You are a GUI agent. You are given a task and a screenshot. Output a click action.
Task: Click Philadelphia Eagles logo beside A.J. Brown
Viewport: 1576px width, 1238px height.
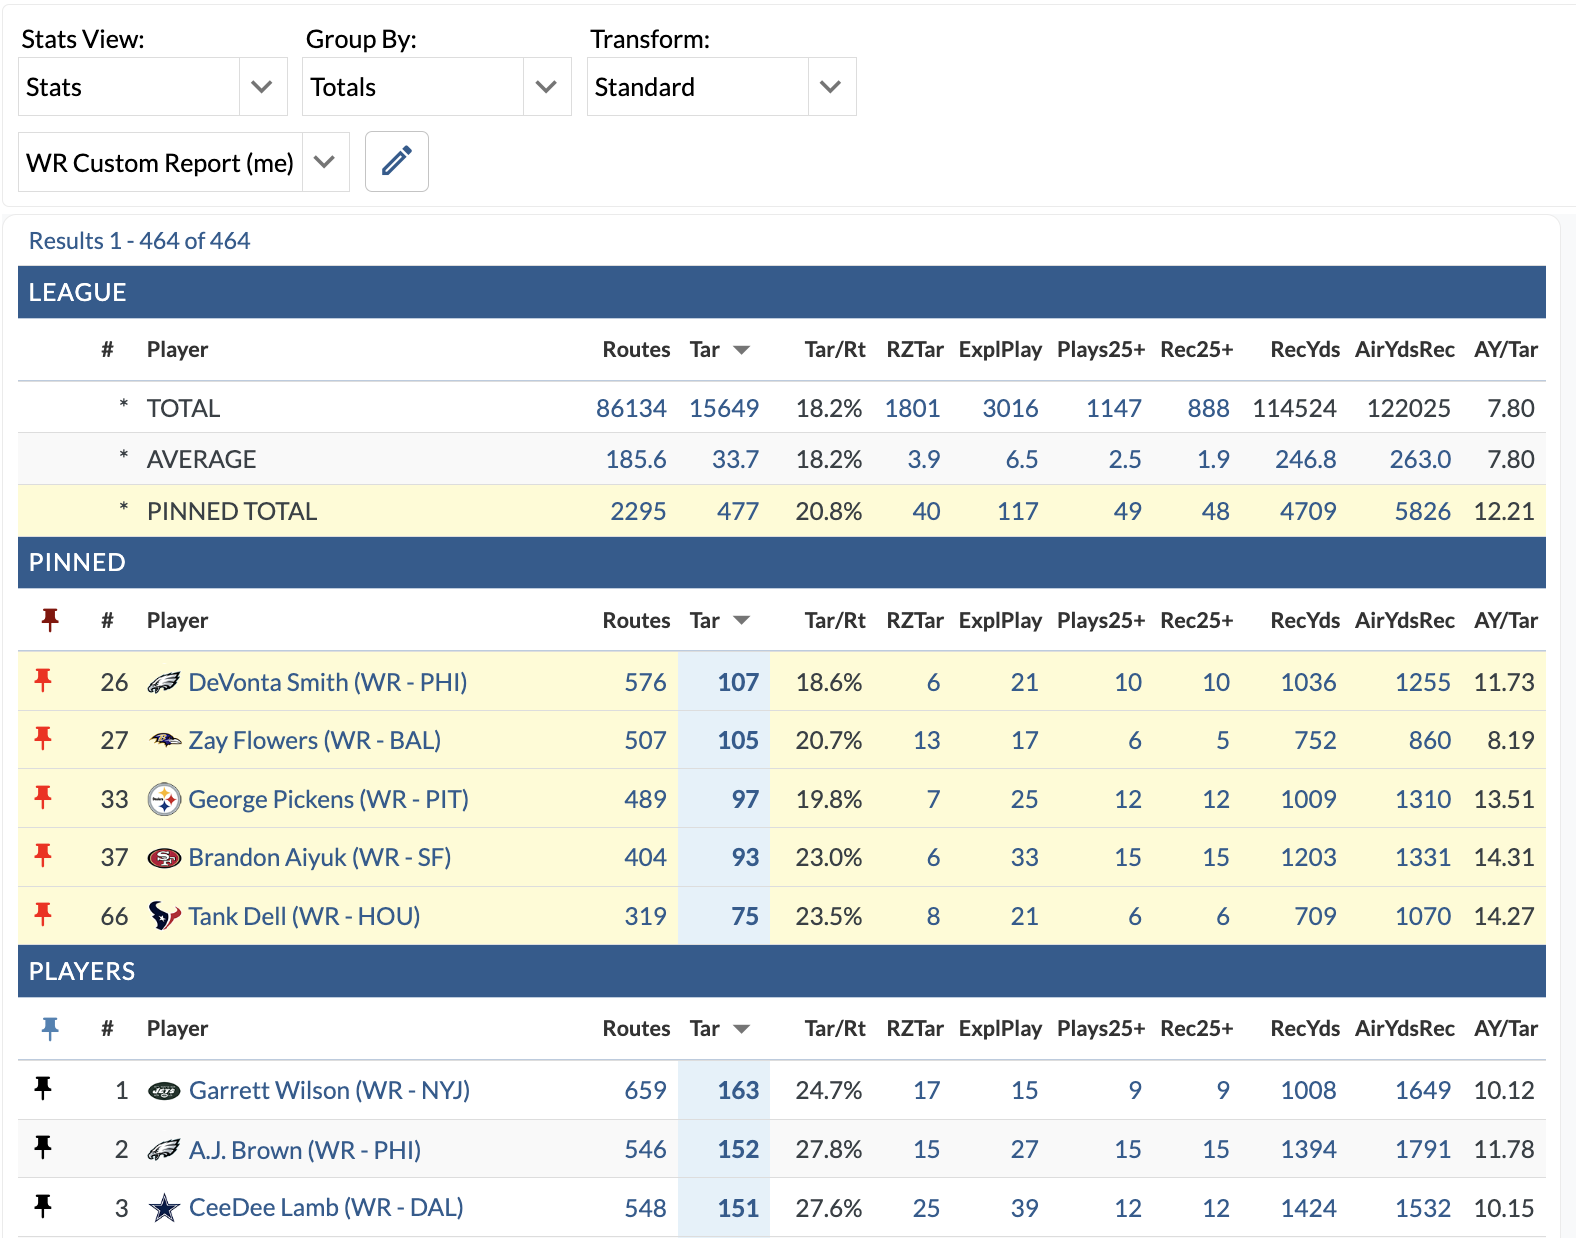[164, 1150]
